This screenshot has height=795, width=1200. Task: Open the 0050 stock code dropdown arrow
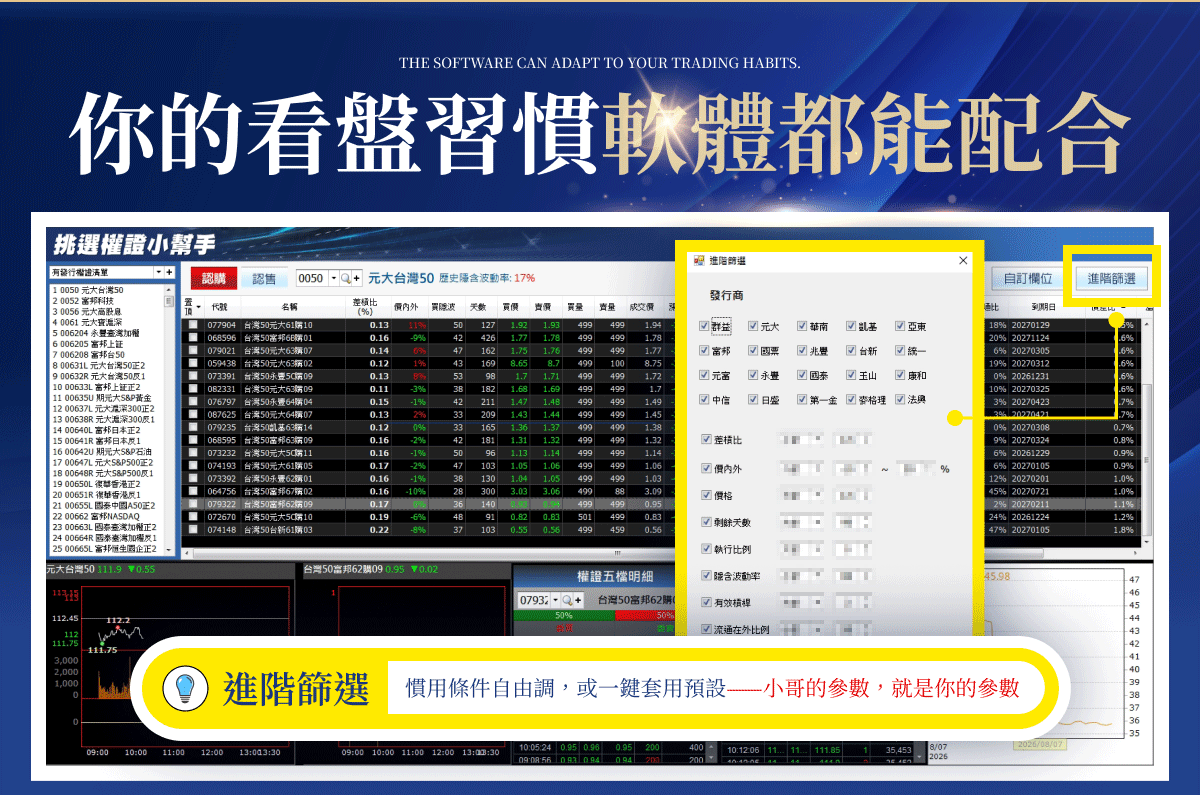tap(333, 279)
